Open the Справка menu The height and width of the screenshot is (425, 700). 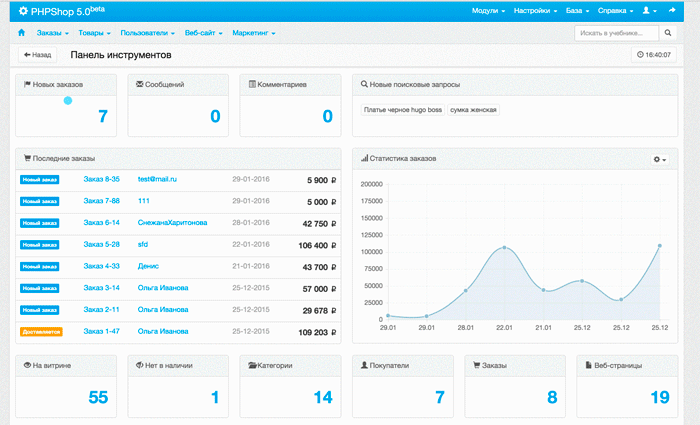(x=616, y=11)
